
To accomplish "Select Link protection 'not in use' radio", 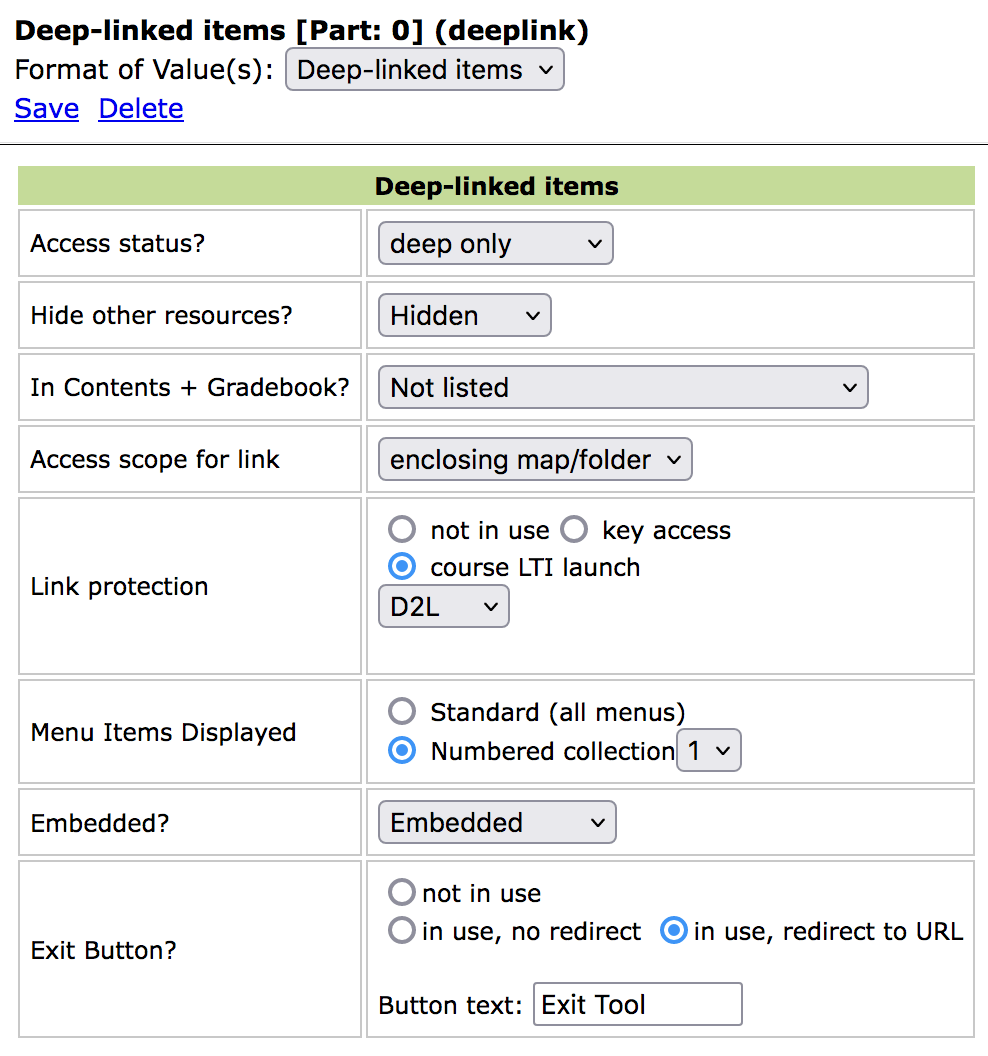I will pos(402,530).
